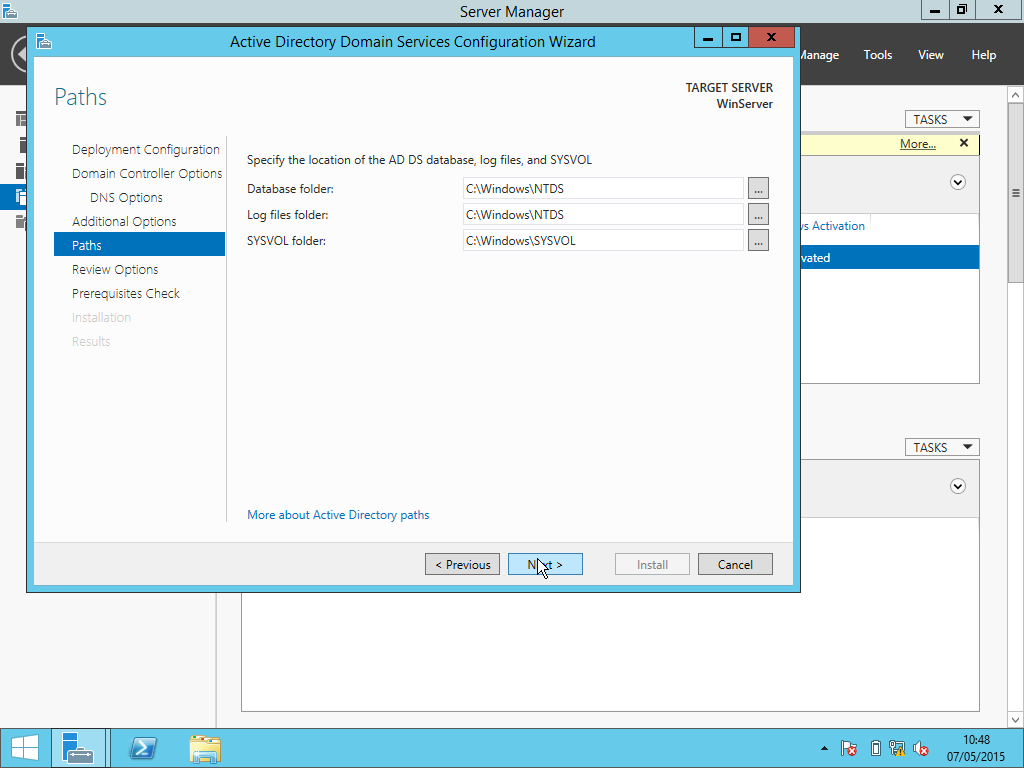Click the Server Manager vertical scrollbar thumb
The image size is (1024, 768).
(x=1016, y=193)
